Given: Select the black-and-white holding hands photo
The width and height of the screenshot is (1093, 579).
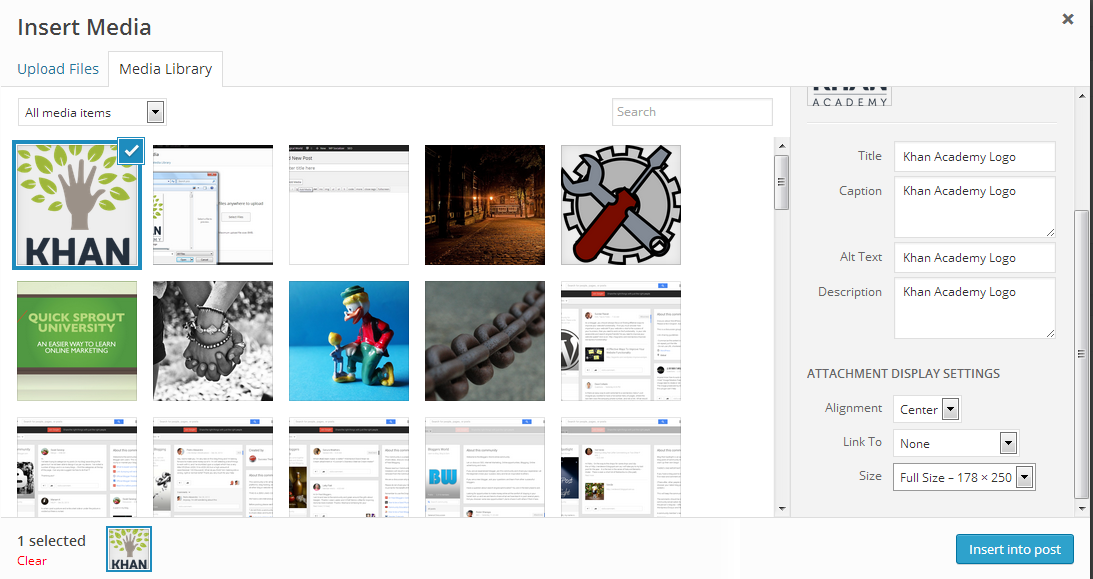Looking at the screenshot, I should click(213, 341).
